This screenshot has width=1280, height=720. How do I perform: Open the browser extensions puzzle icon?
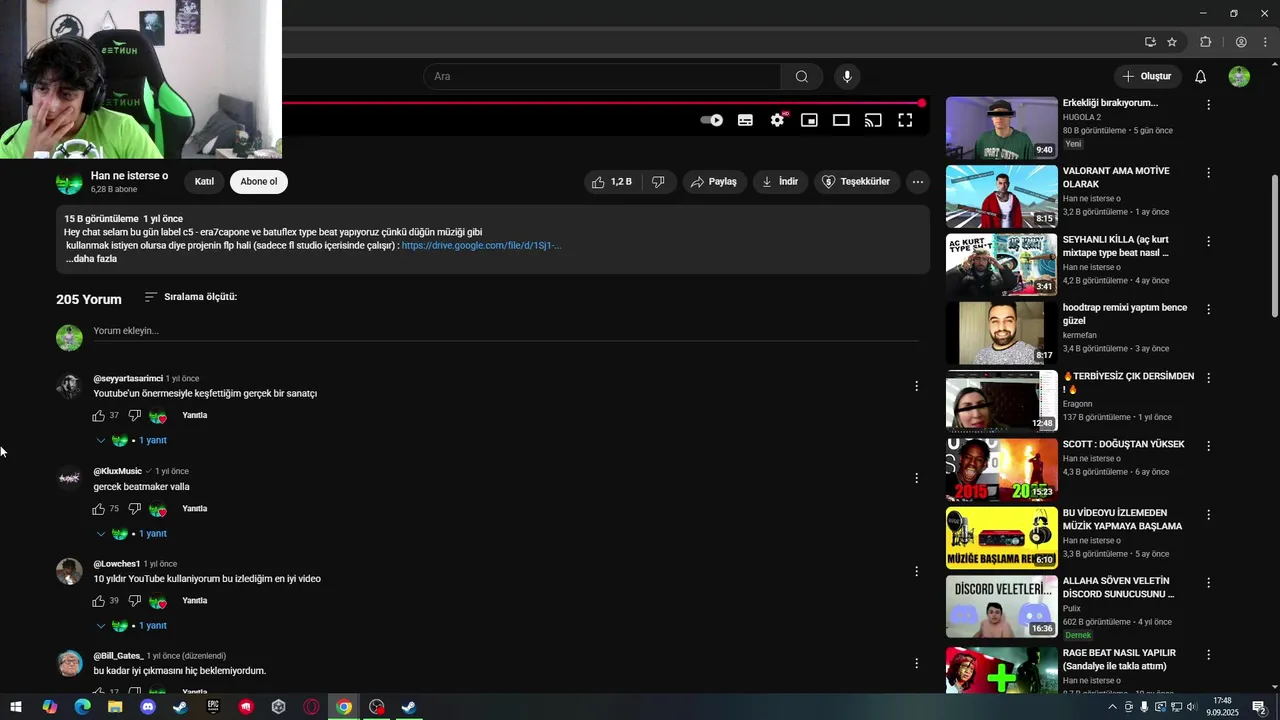click(1205, 42)
